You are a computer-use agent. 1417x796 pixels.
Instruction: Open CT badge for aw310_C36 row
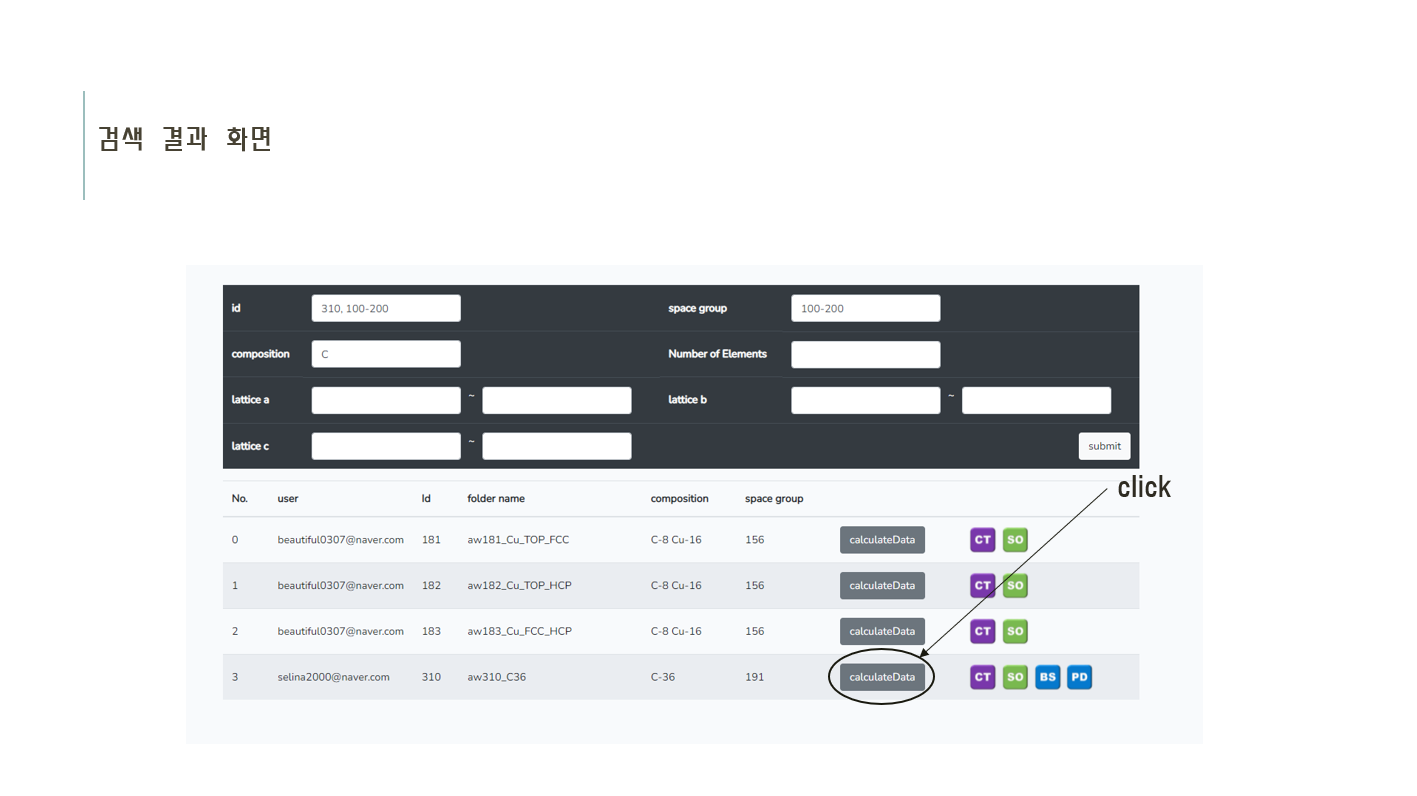click(x=983, y=678)
